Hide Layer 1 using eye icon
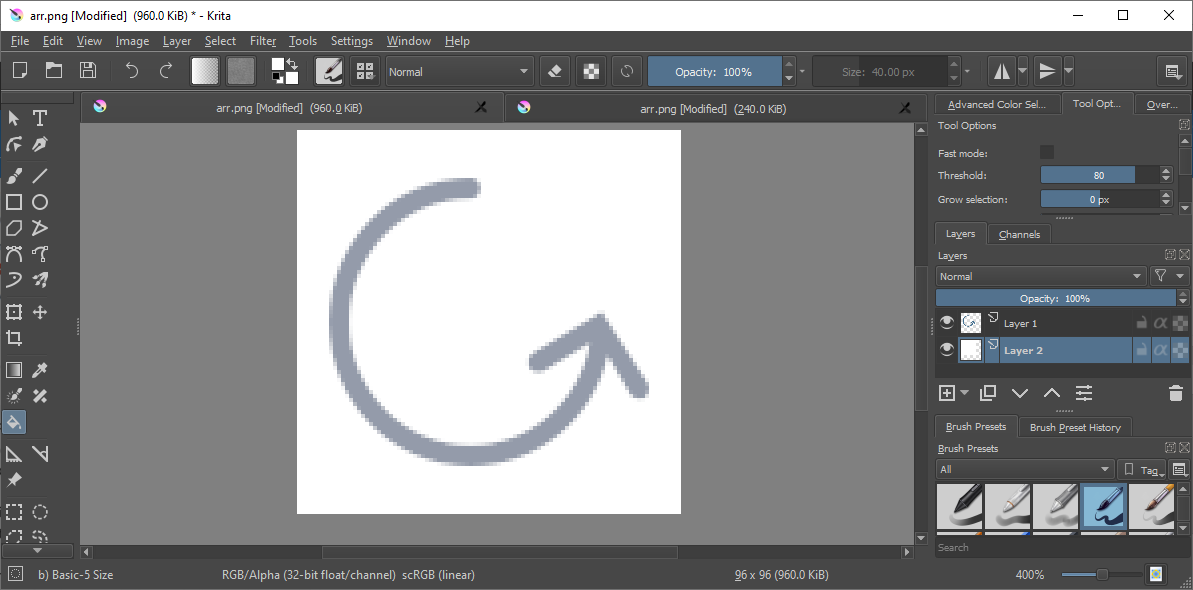Image resolution: width=1193 pixels, height=590 pixels. [947, 323]
